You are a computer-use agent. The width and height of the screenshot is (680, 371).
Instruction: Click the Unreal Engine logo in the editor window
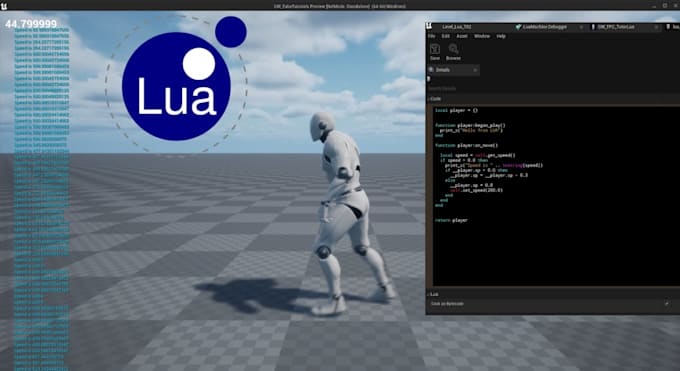click(429, 26)
